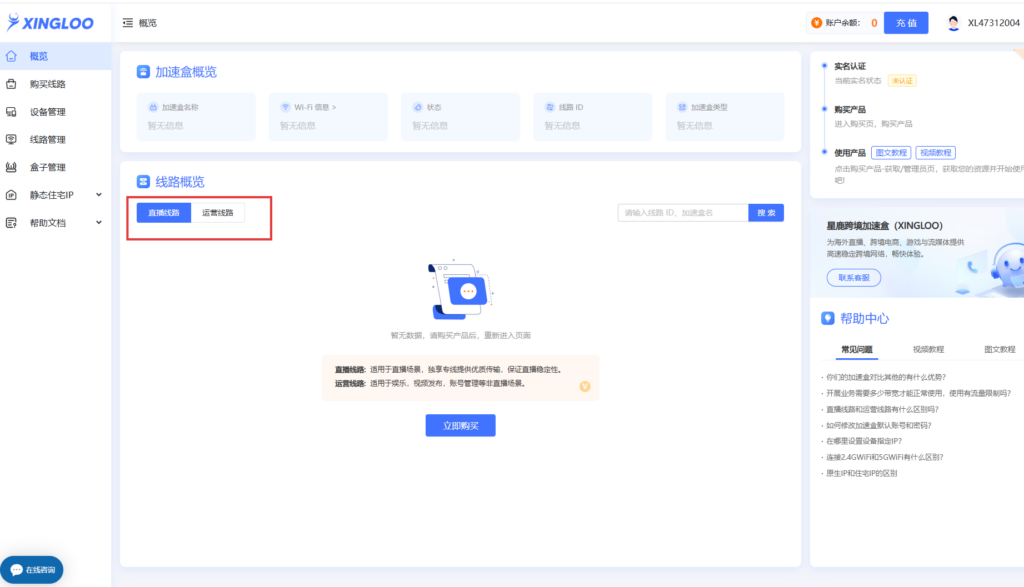The image size is (1024, 587).
Task: Expand the 静态住宅IP submenu chevron
Action: click(x=99, y=195)
